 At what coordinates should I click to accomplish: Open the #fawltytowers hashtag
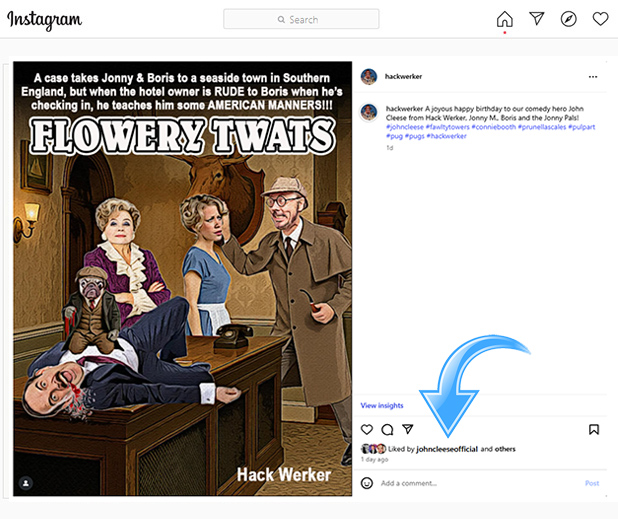coord(446,127)
